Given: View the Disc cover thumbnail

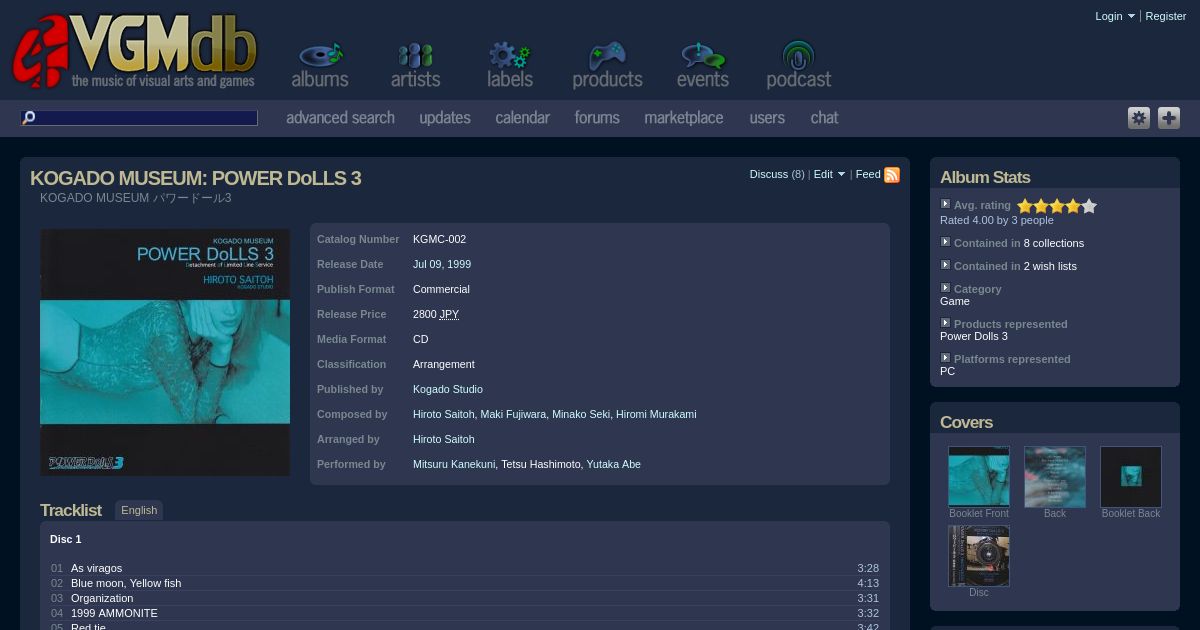Looking at the screenshot, I should point(979,555).
